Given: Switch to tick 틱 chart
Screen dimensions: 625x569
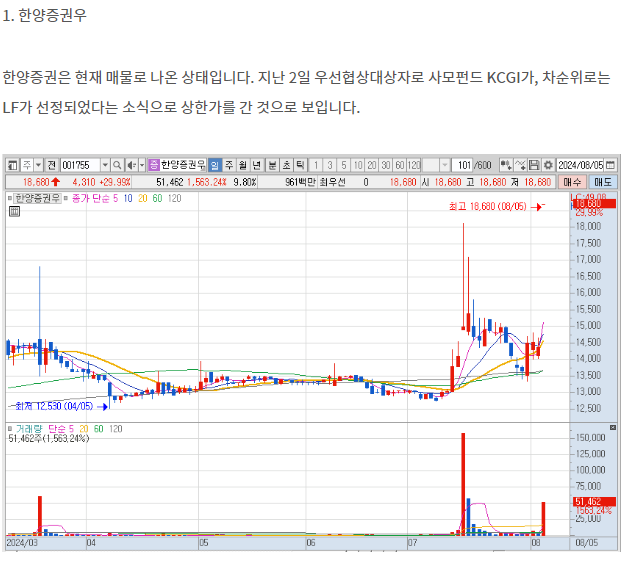Looking at the screenshot, I should [300, 165].
